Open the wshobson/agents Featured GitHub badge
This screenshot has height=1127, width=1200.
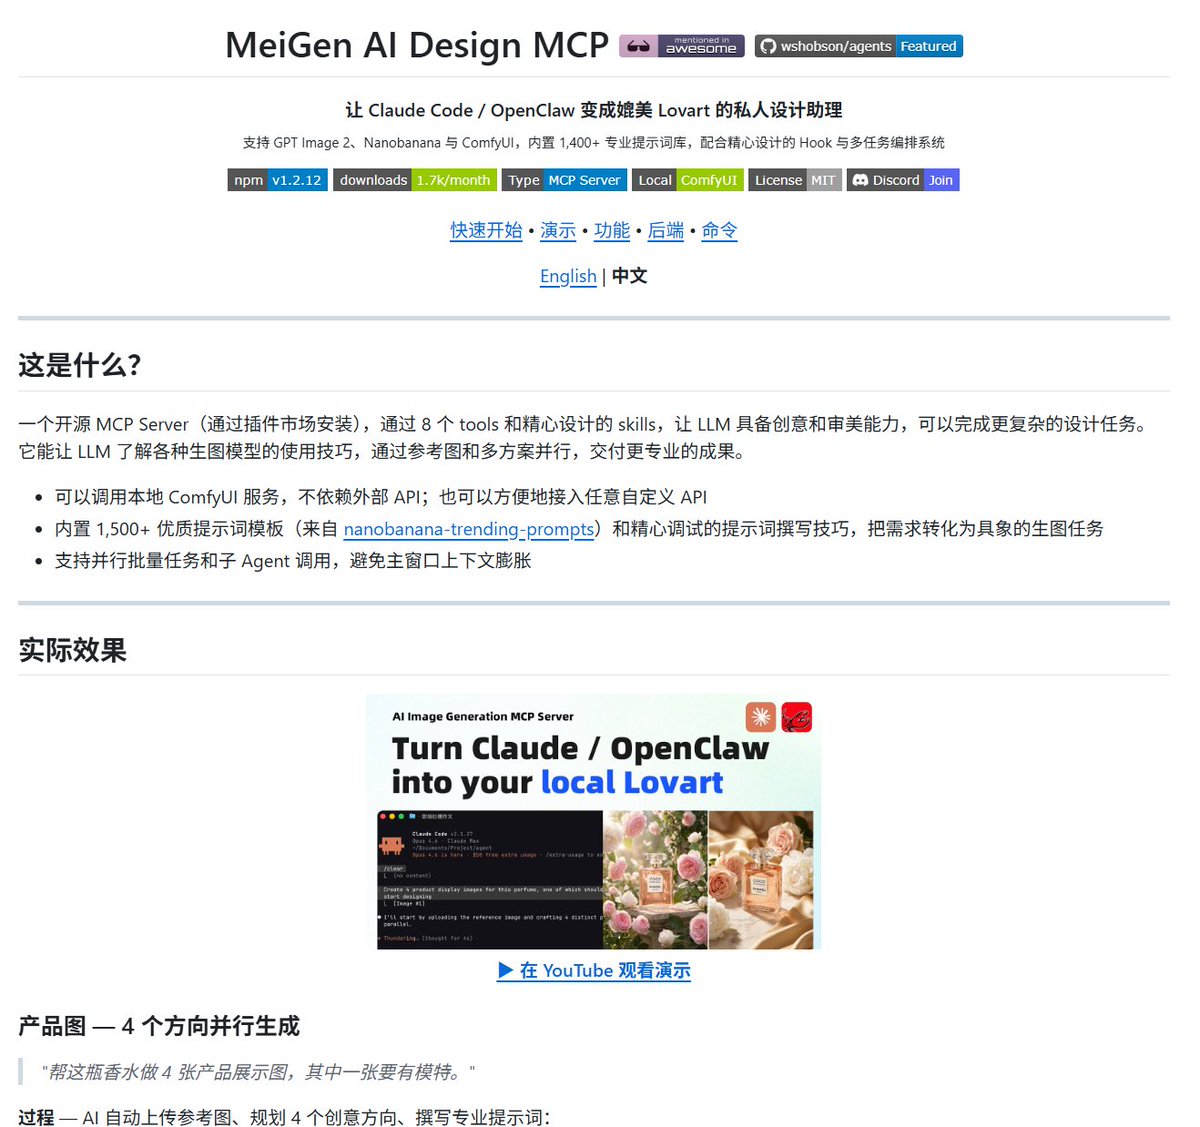point(859,46)
